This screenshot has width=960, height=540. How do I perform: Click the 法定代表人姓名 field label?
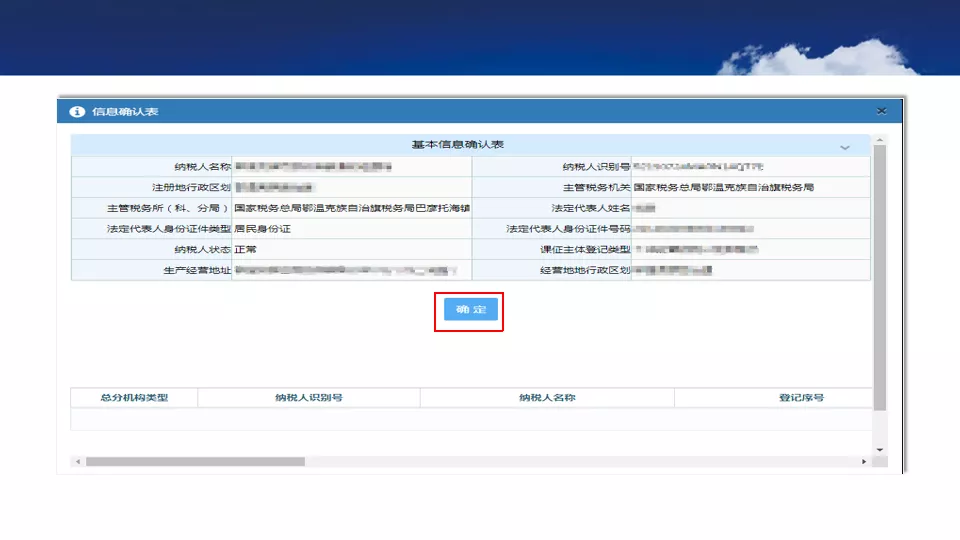coord(590,208)
